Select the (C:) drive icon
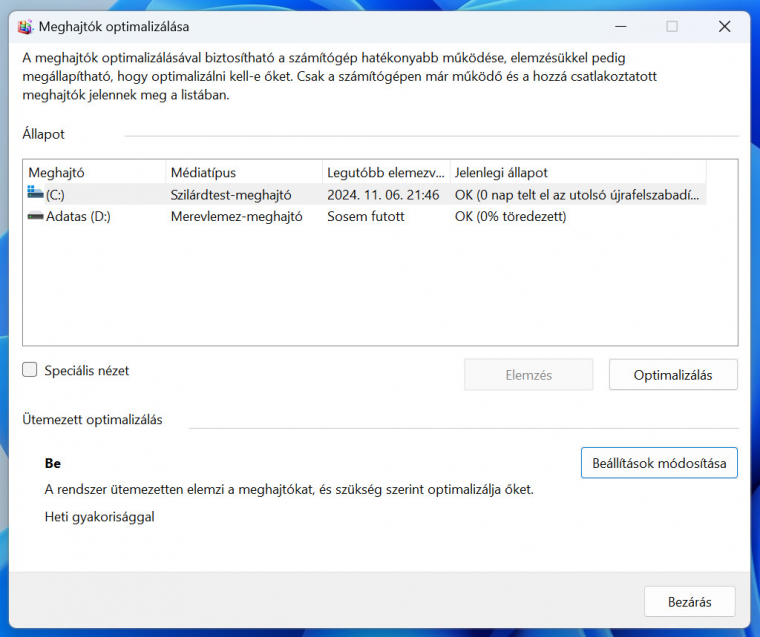 pyautogui.click(x=35, y=192)
